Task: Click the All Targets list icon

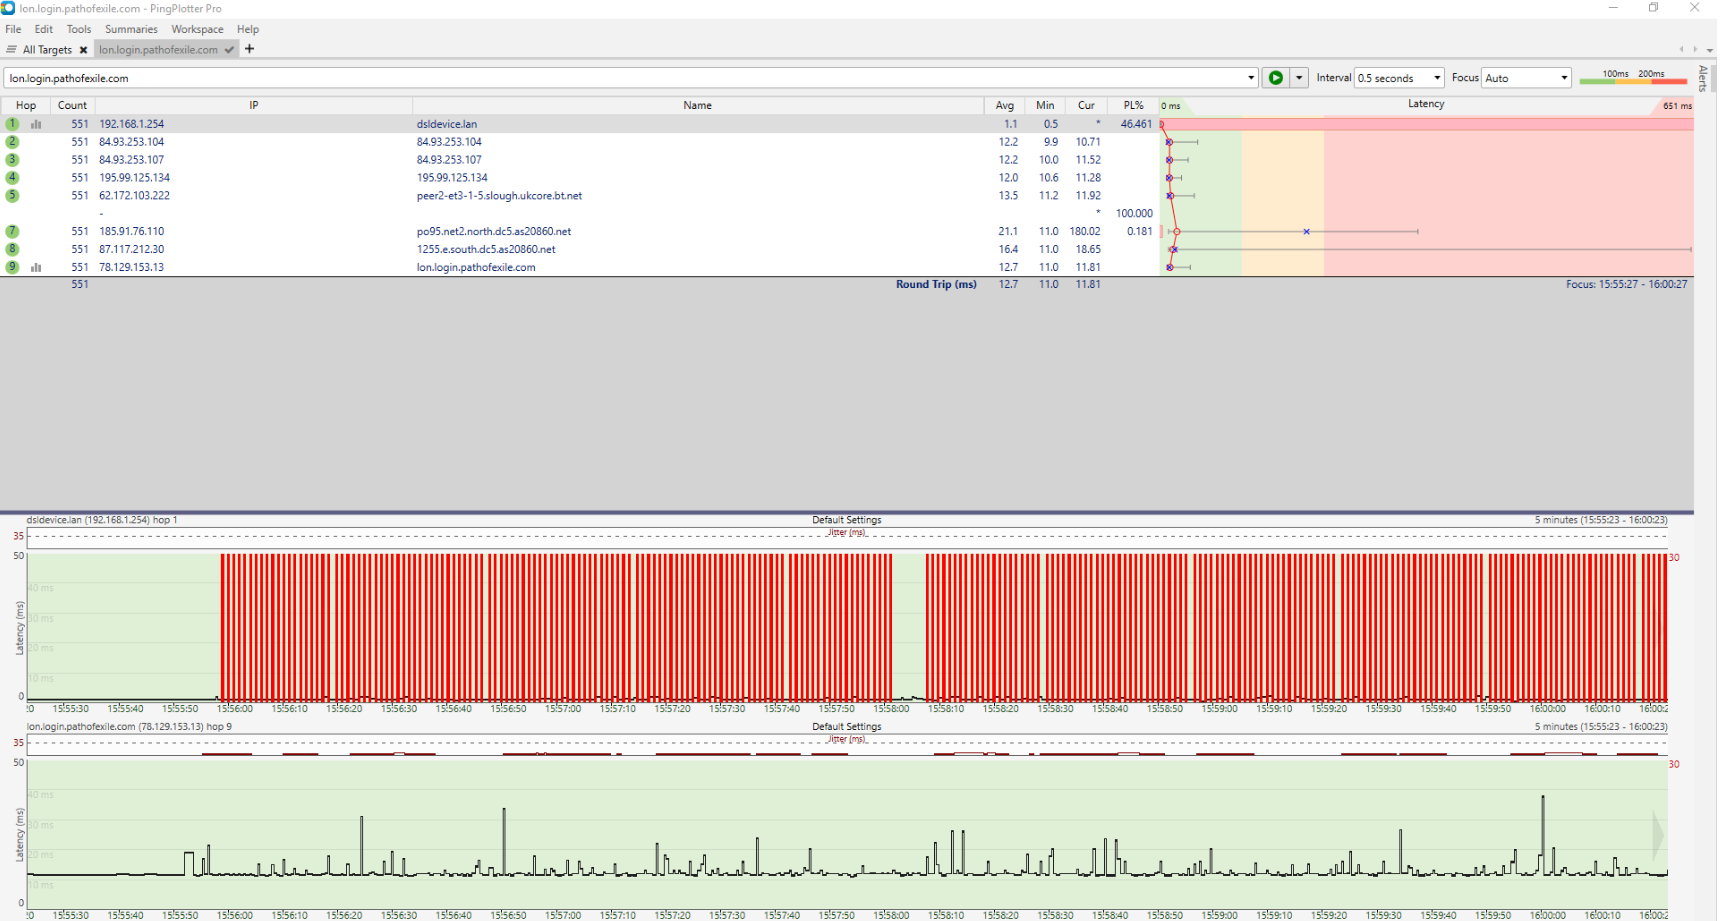Action: pyautogui.click(x=12, y=50)
